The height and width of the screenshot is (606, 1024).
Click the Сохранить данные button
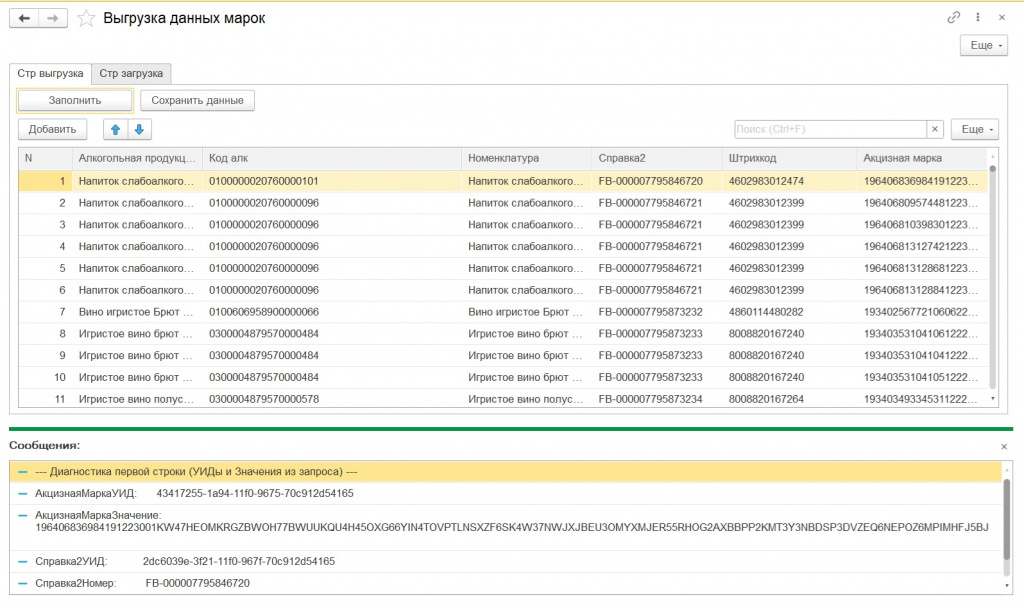(x=198, y=100)
